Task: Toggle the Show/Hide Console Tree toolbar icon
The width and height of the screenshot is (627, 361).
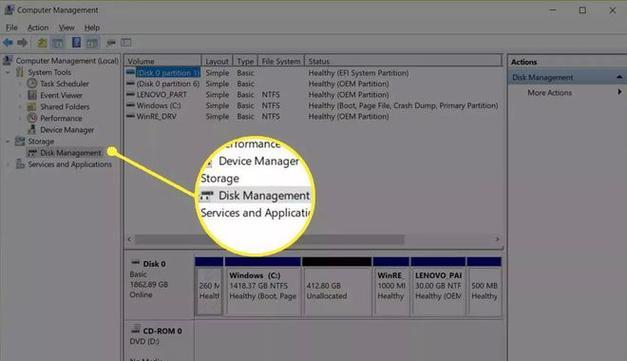Action: pos(58,43)
